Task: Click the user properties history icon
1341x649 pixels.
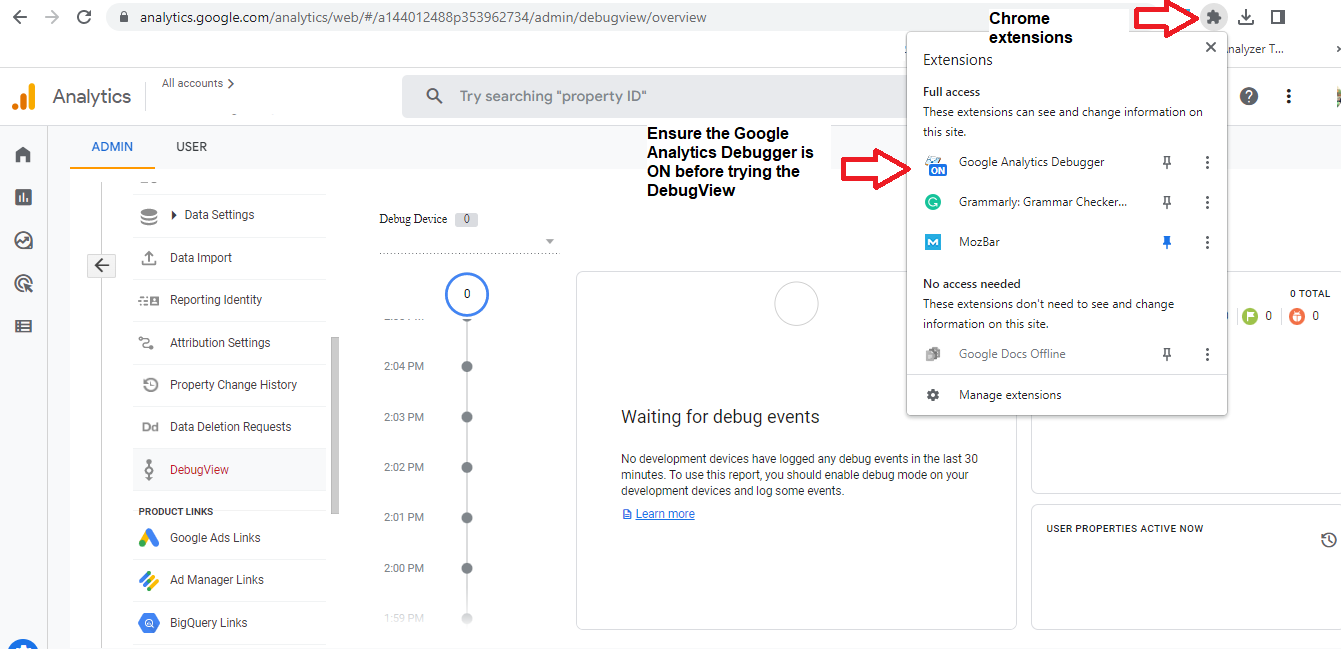Action: tap(1328, 540)
